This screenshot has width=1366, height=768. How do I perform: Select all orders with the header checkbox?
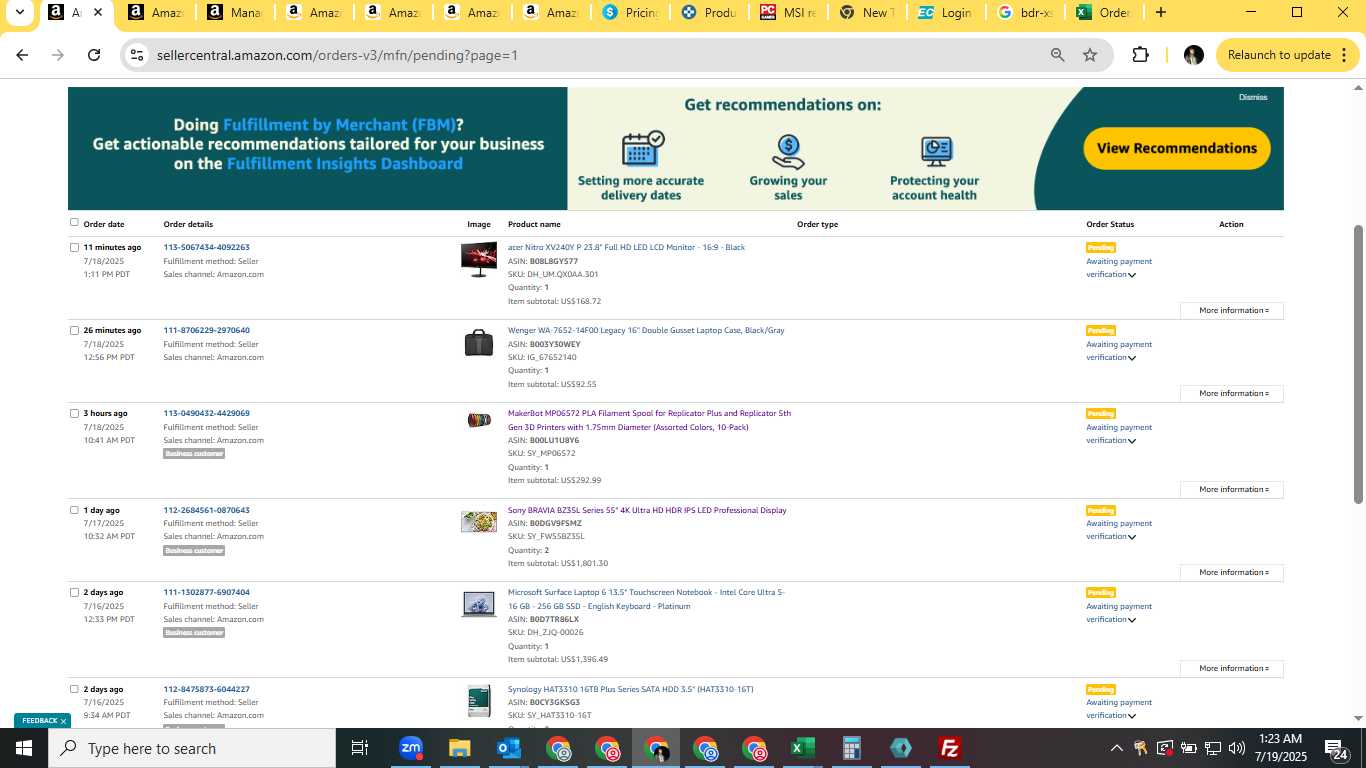74,222
